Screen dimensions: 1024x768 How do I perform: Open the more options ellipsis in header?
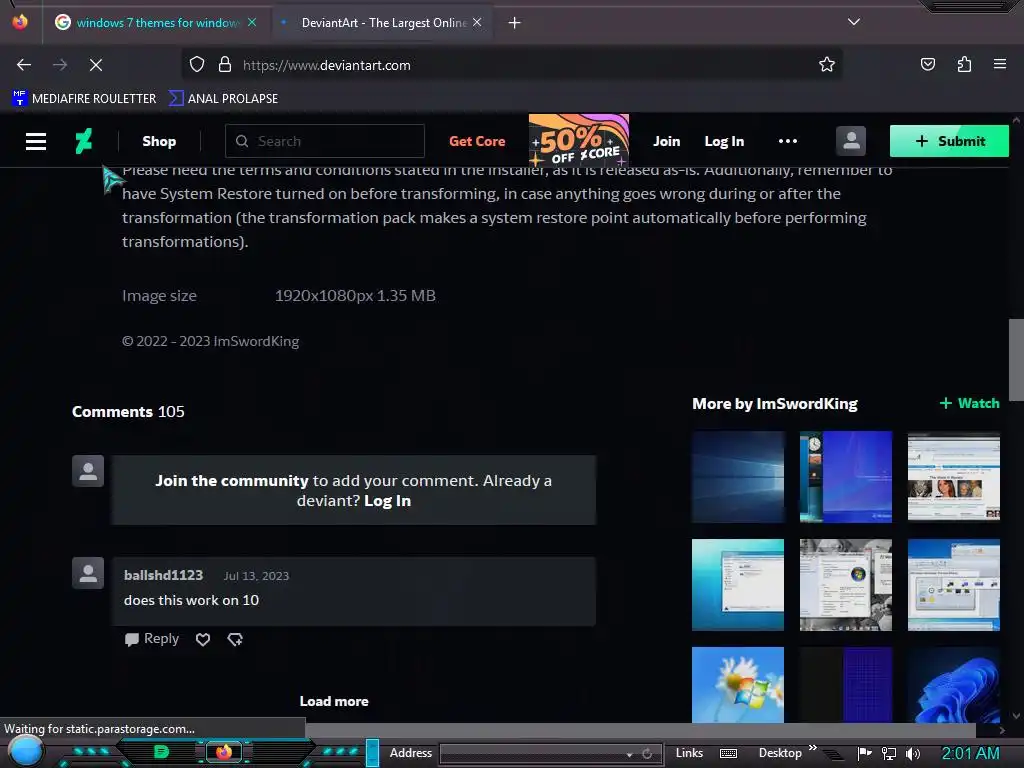coord(788,141)
